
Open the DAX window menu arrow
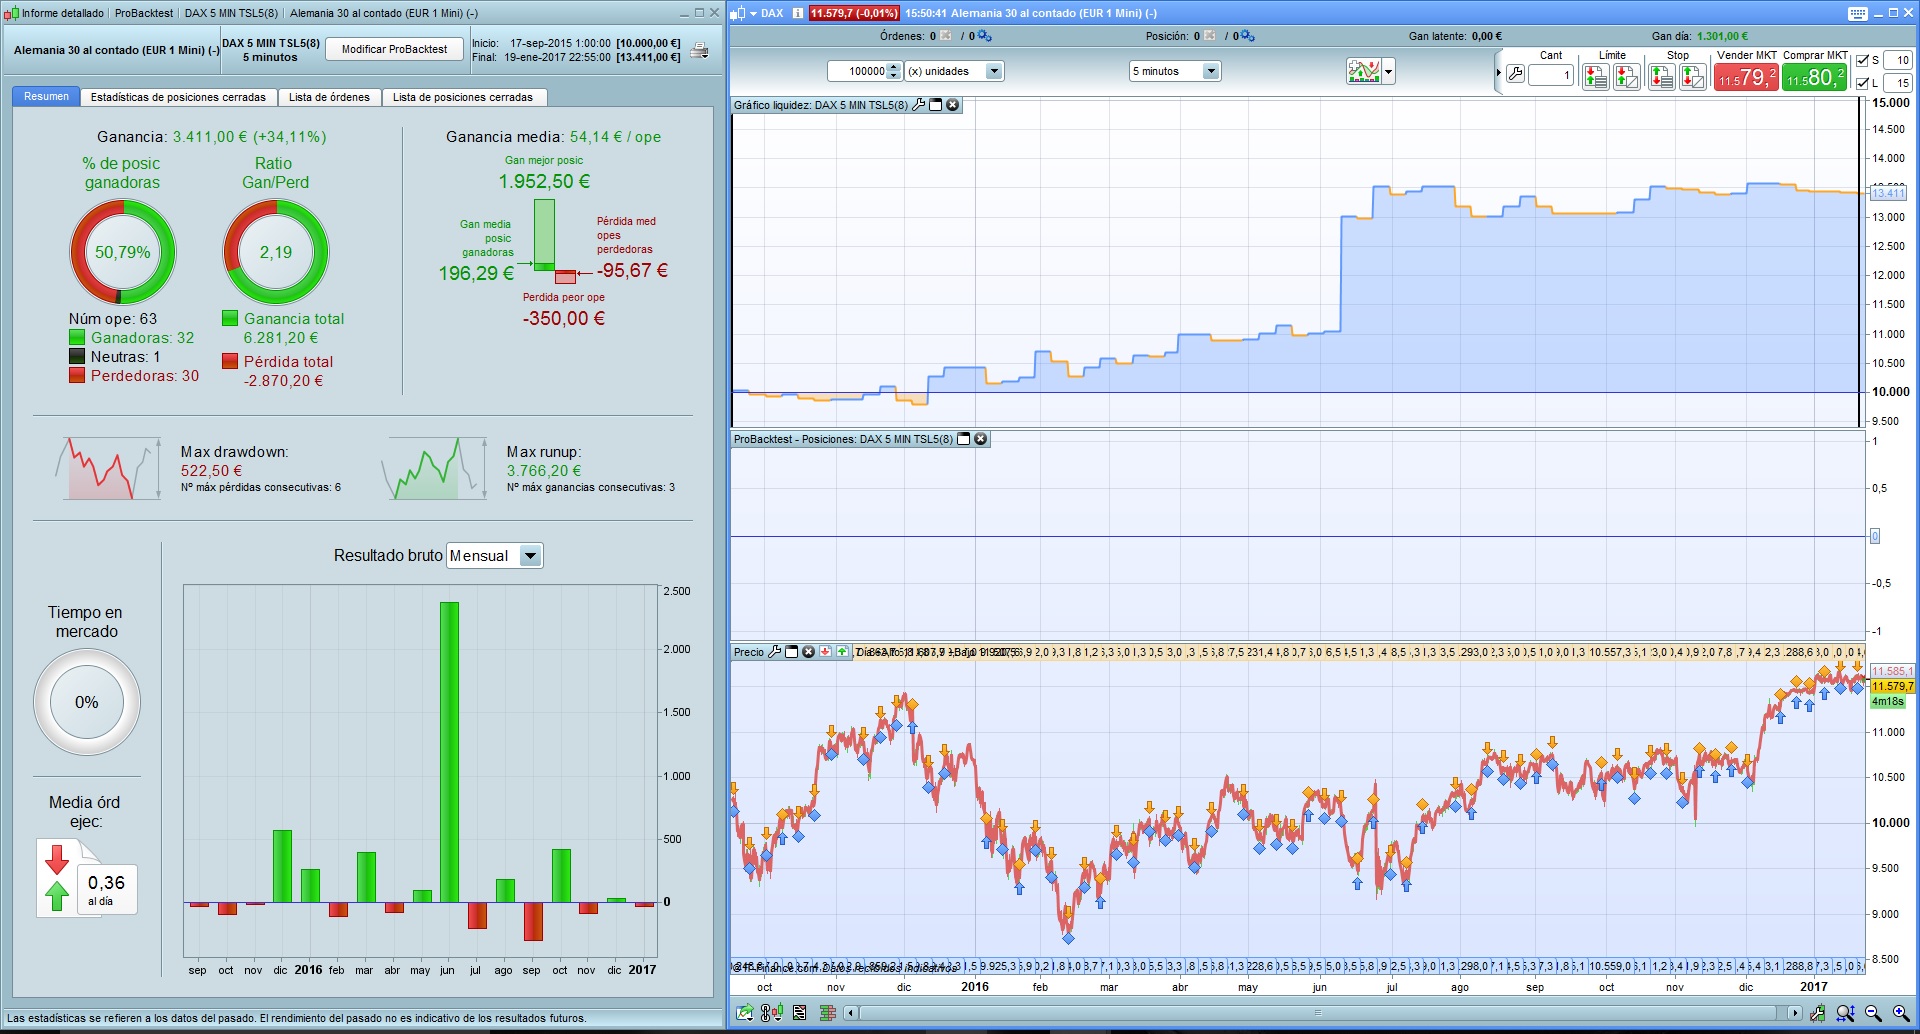(x=752, y=13)
